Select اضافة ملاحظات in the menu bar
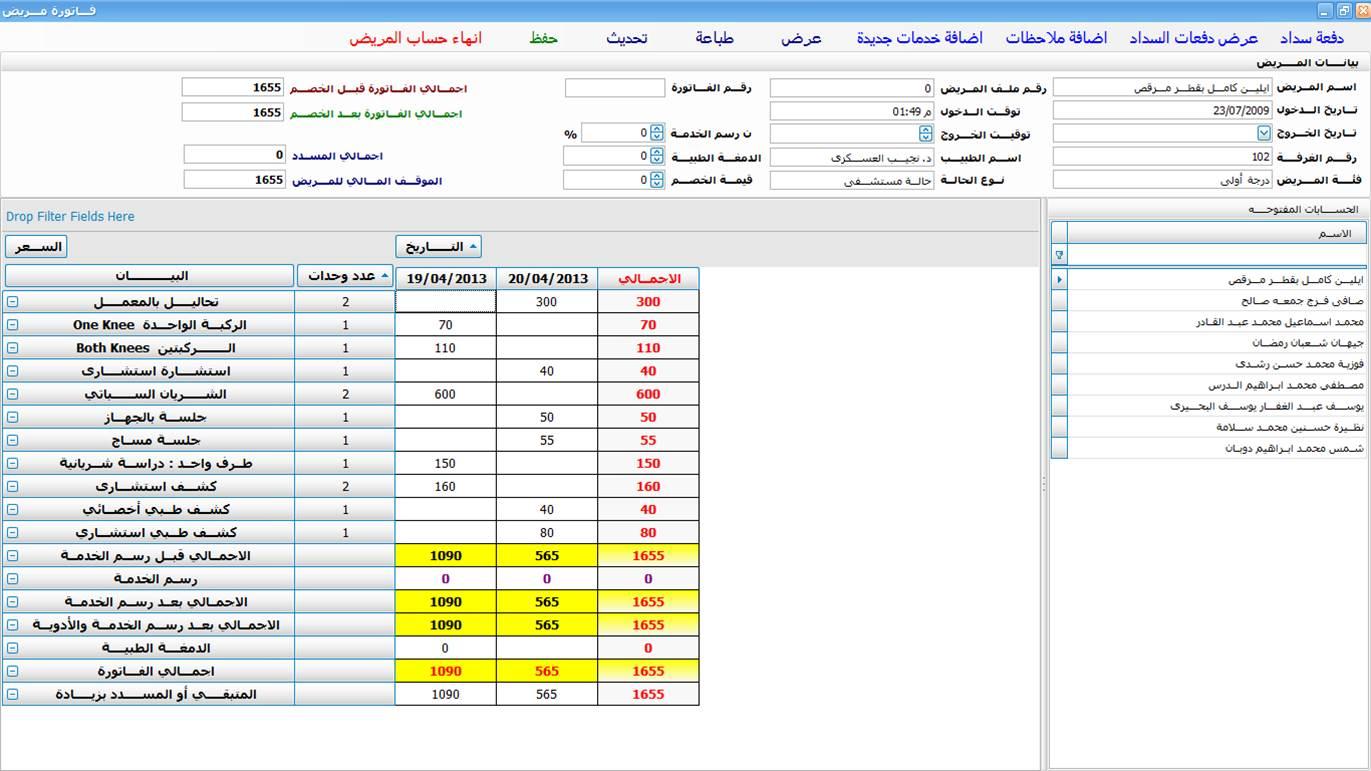This screenshot has width=1371, height=771. (1056, 38)
